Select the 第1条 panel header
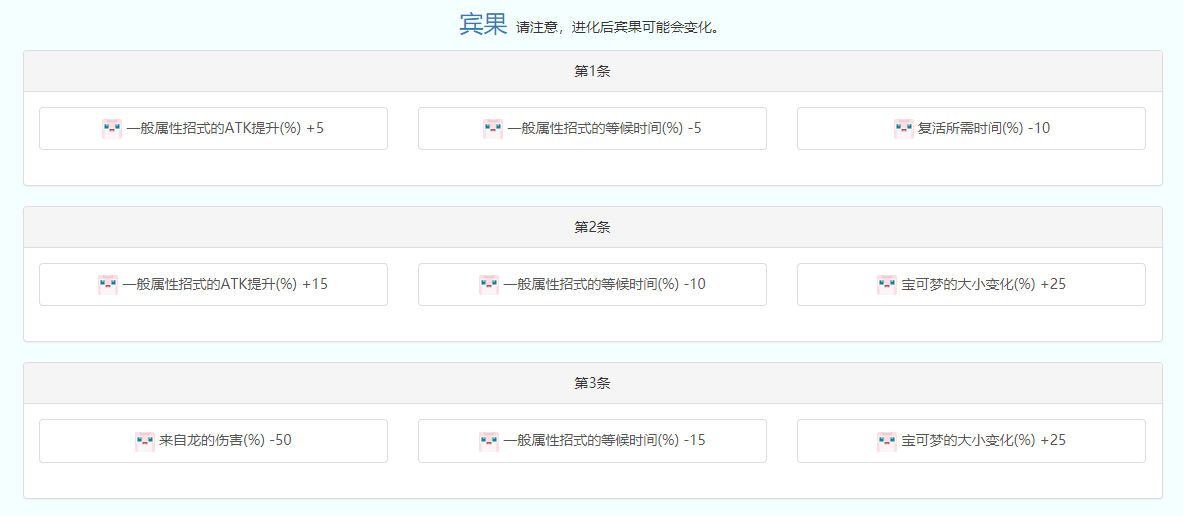The width and height of the screenshot is (1183, 516). pos(592,71)
